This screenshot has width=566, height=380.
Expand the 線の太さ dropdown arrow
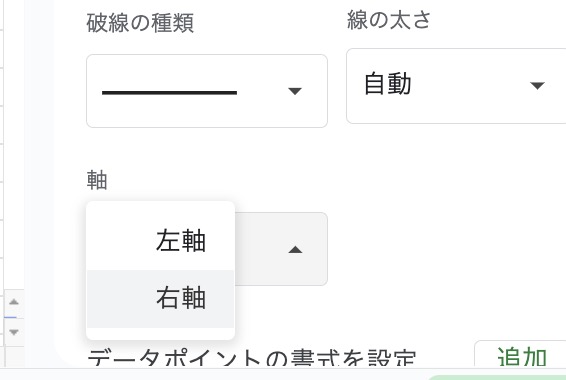tap(537, 86)
